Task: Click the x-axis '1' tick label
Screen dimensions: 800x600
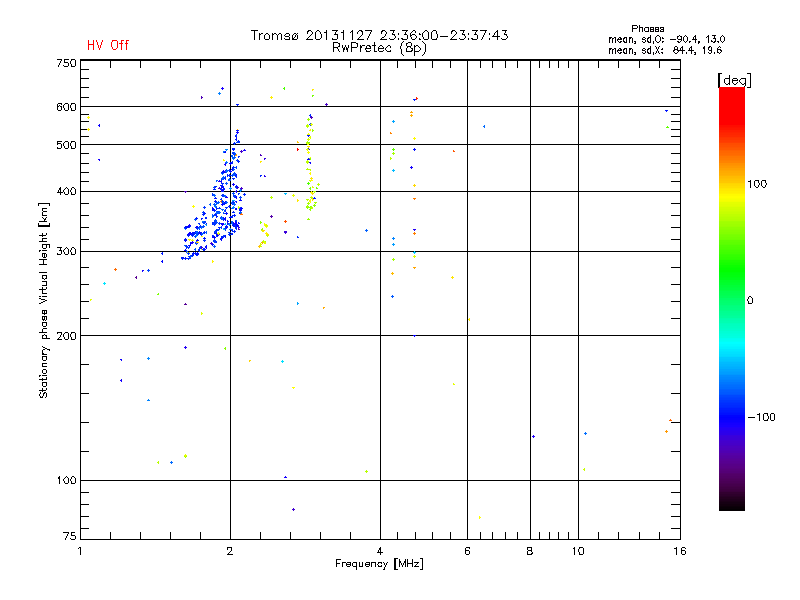Action: point(80,551)
